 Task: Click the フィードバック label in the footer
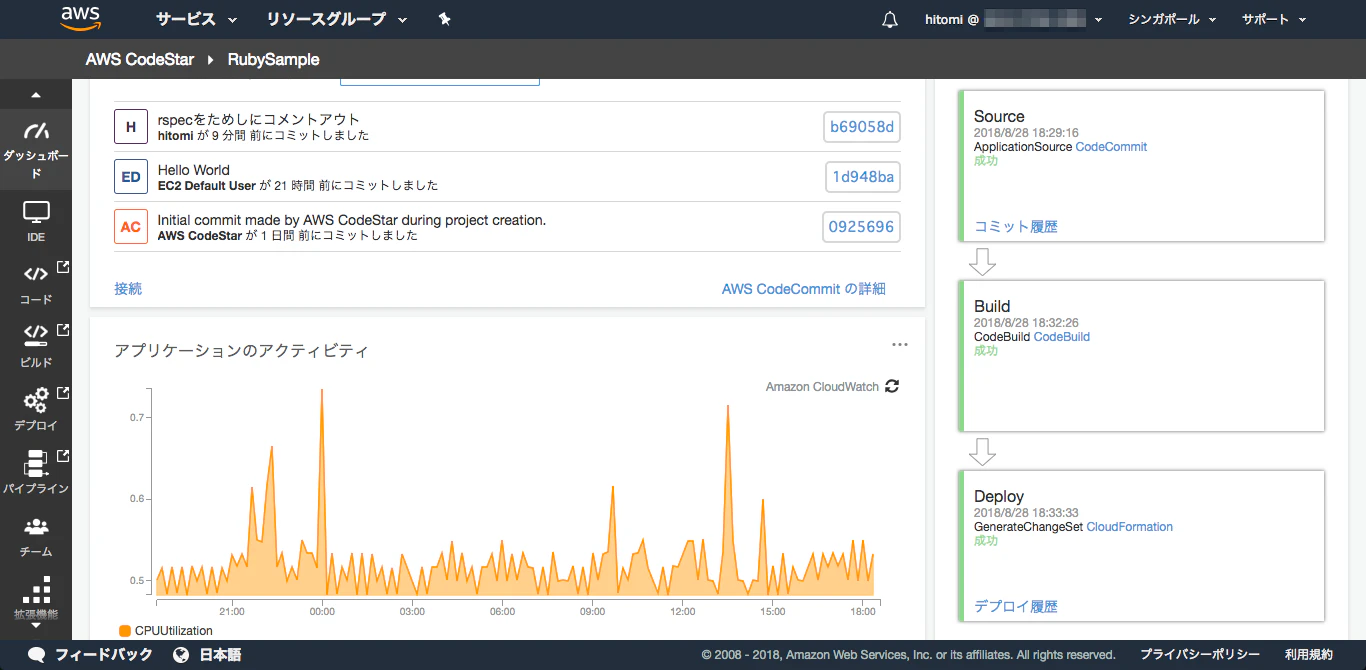(x=104, y=655)
